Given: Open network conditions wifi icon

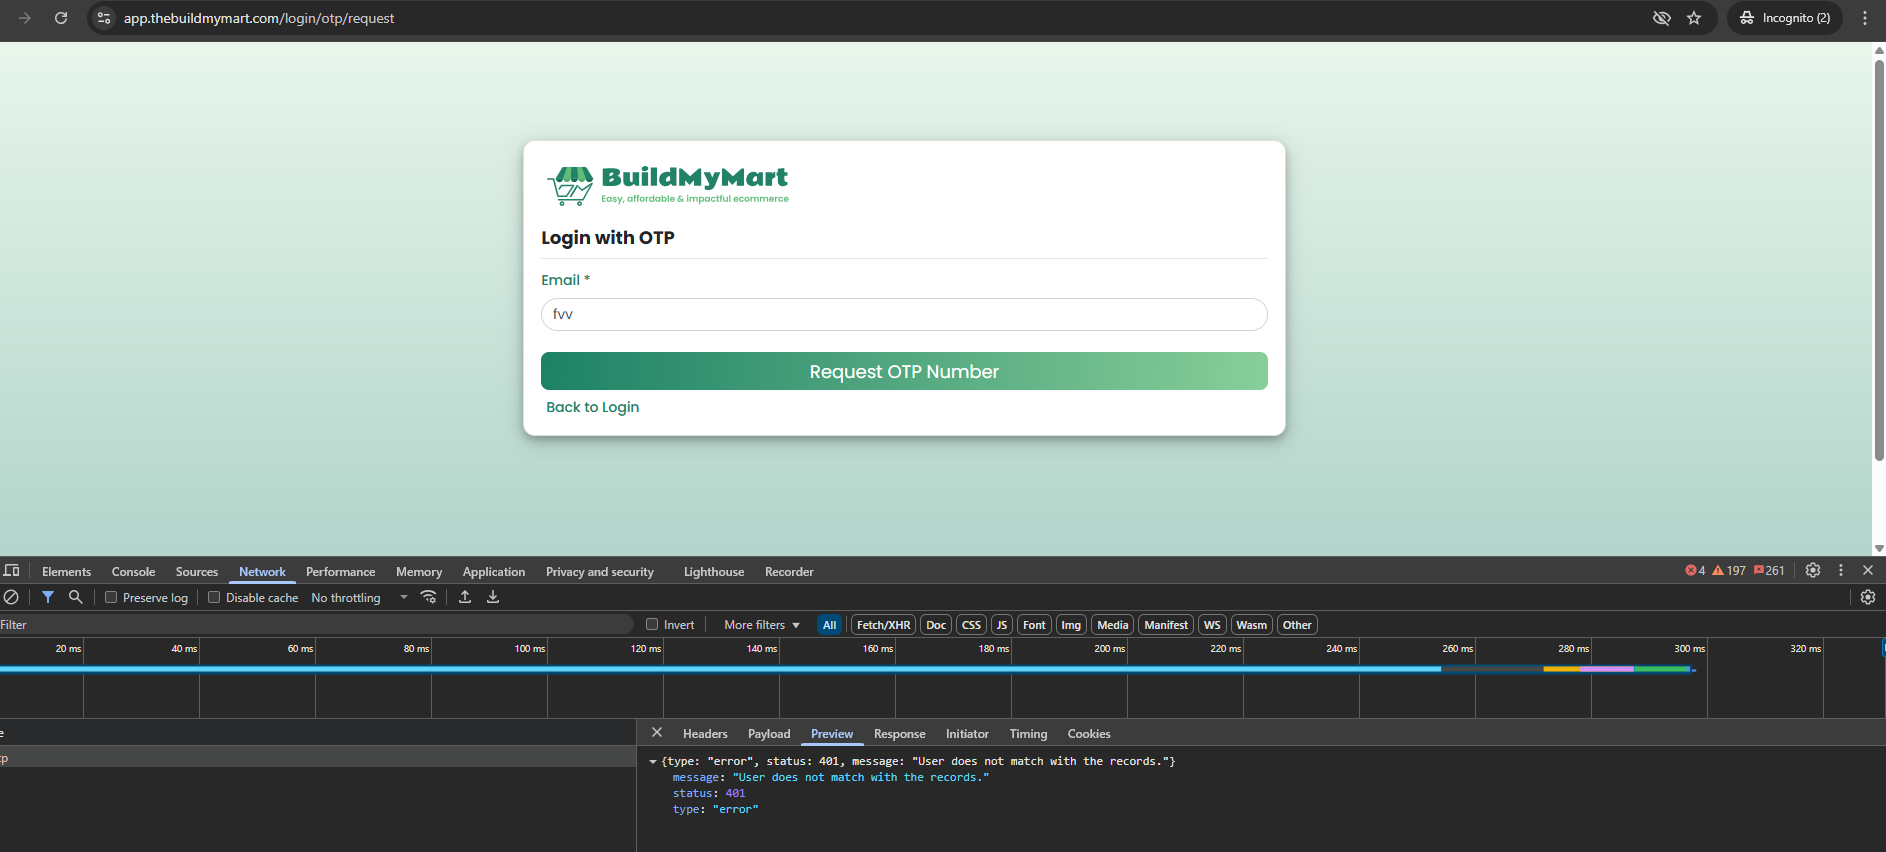Looking at the screenshot, I should (429, 597).
